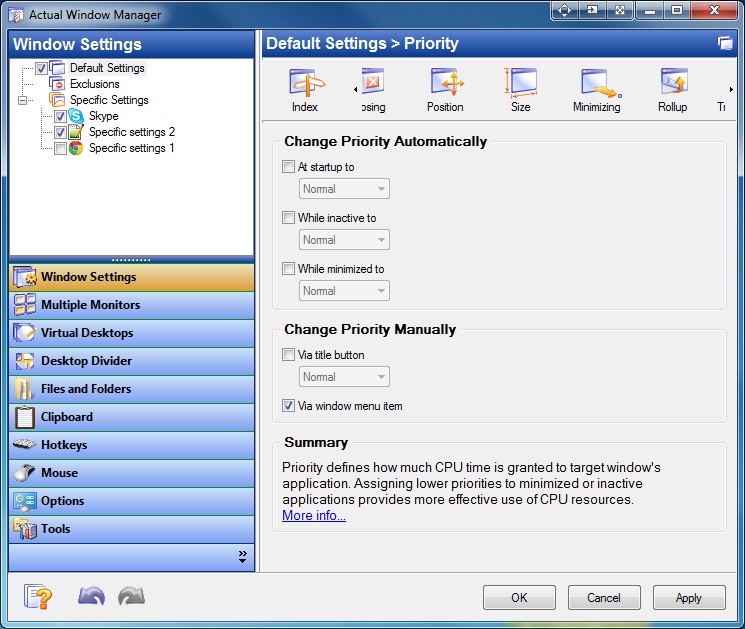This screenshot has width=745, height=629.
Task: Click the Chrome icon beside Specific settings 1
Action: click(76, 148)
